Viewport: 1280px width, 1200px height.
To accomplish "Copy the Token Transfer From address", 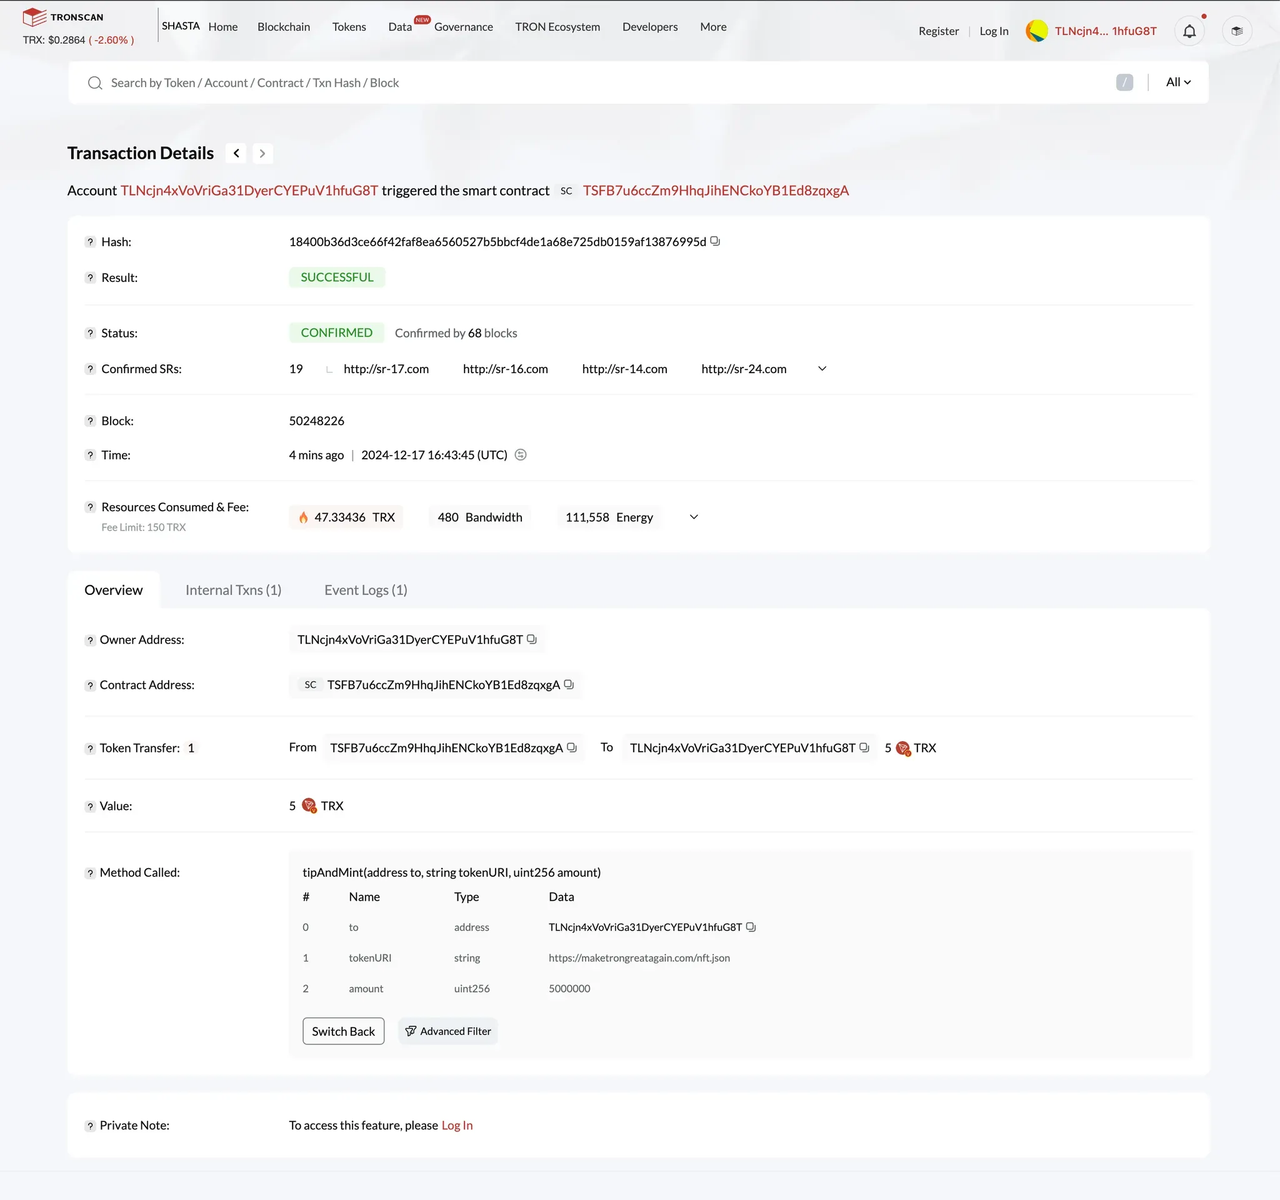I will (572, 747).
